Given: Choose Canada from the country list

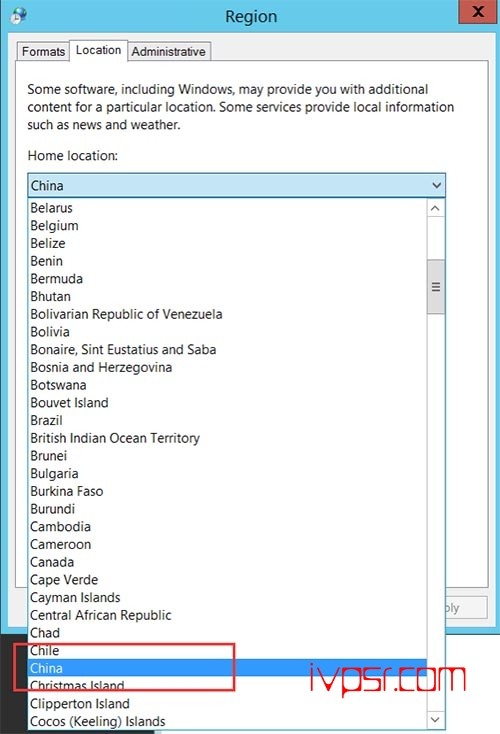Looking at the screenshot, I should (x=228, y=562).
